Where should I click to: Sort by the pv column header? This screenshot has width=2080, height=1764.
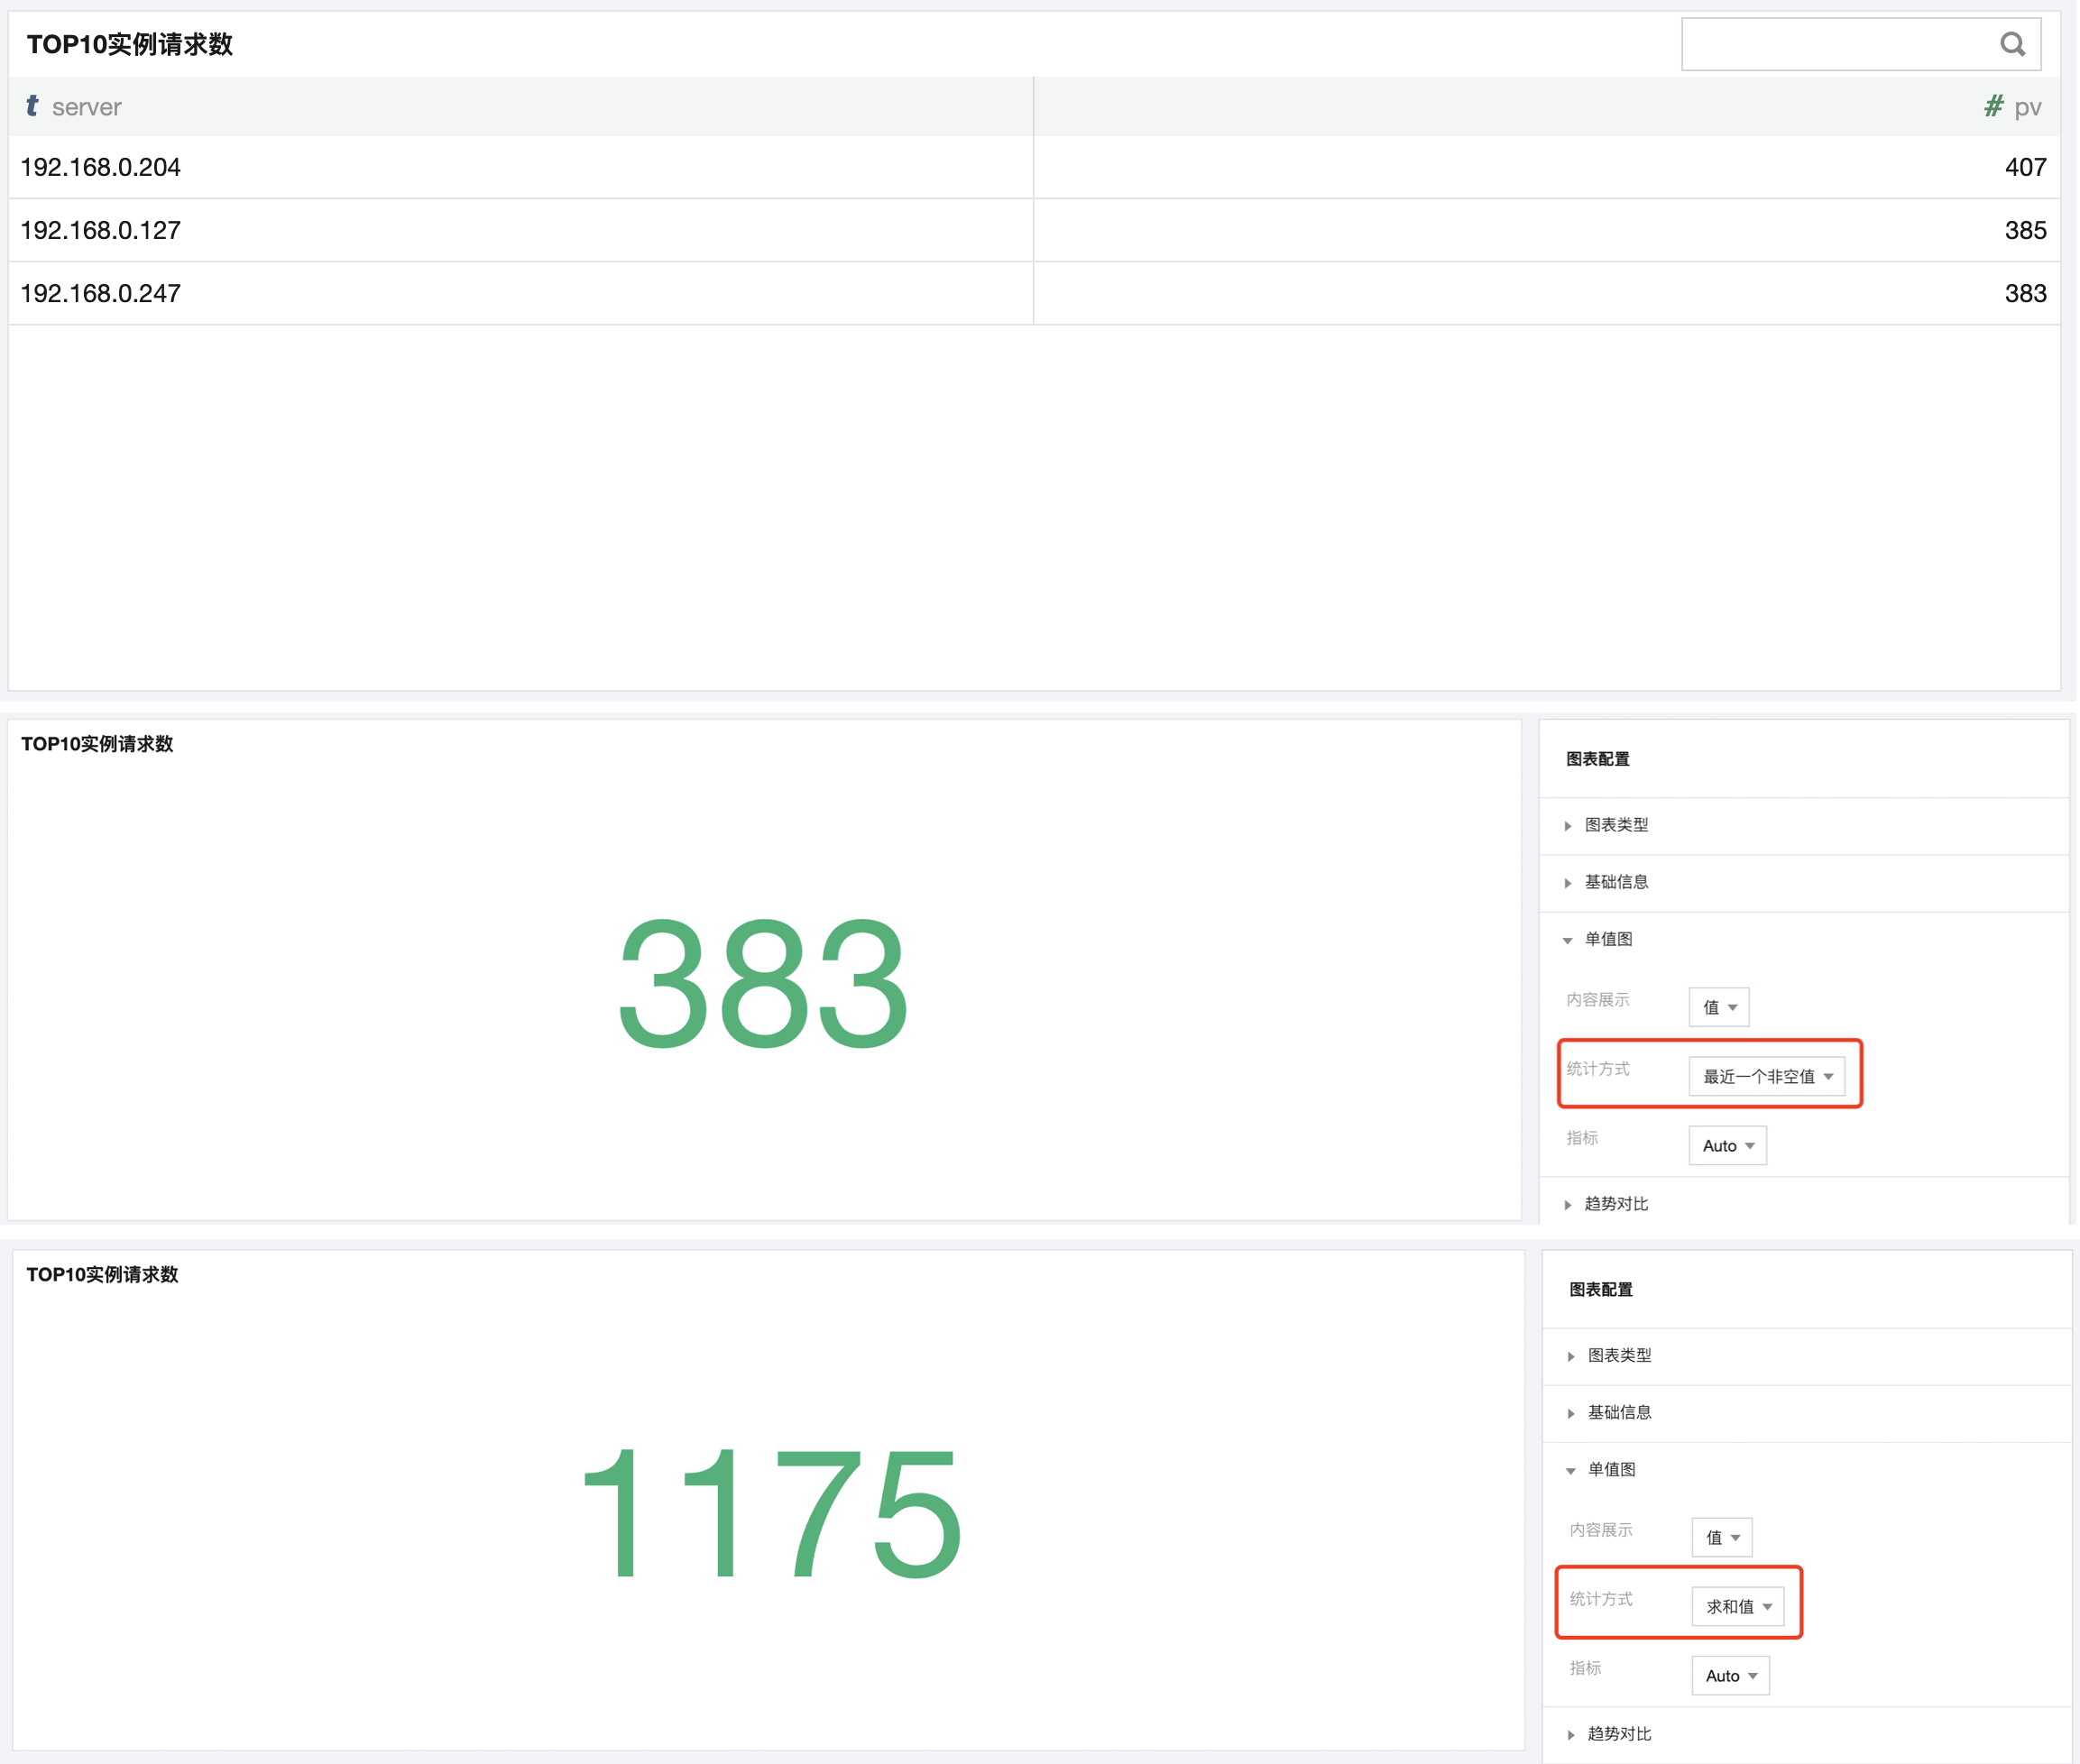(x=2027, y=107)
